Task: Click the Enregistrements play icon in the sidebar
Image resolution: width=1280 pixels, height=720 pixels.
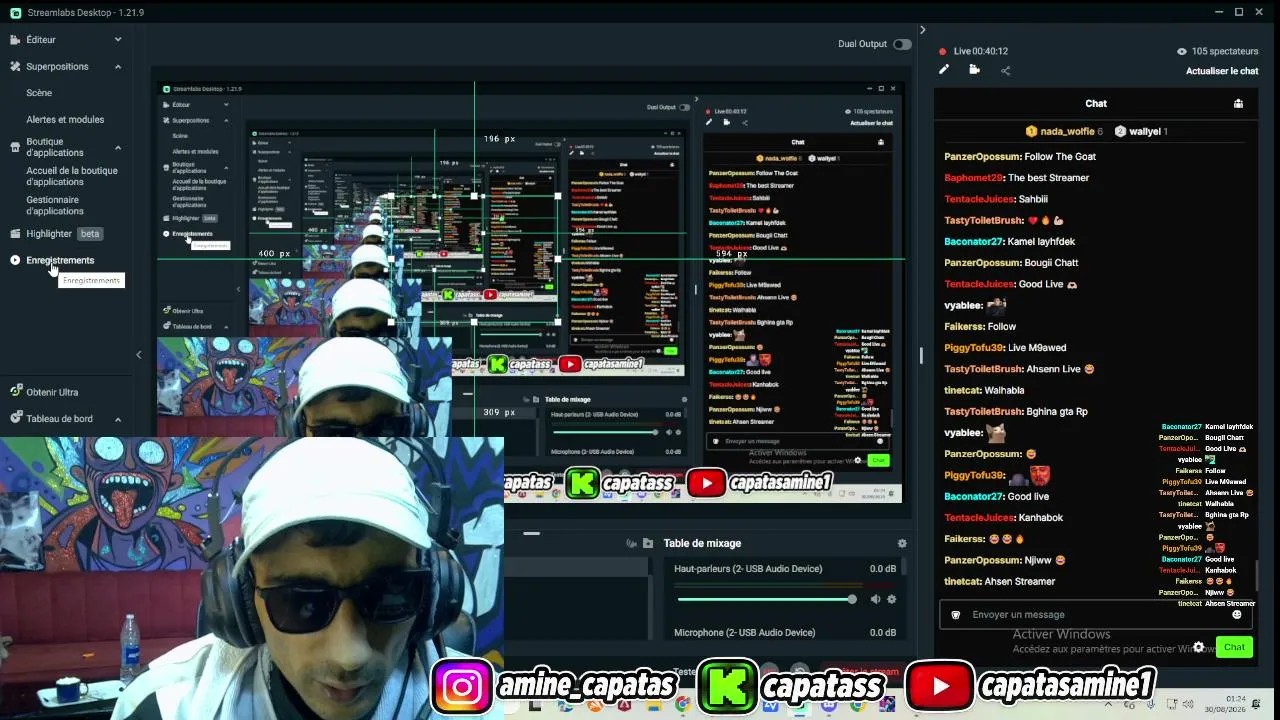Action: point(15,260)
